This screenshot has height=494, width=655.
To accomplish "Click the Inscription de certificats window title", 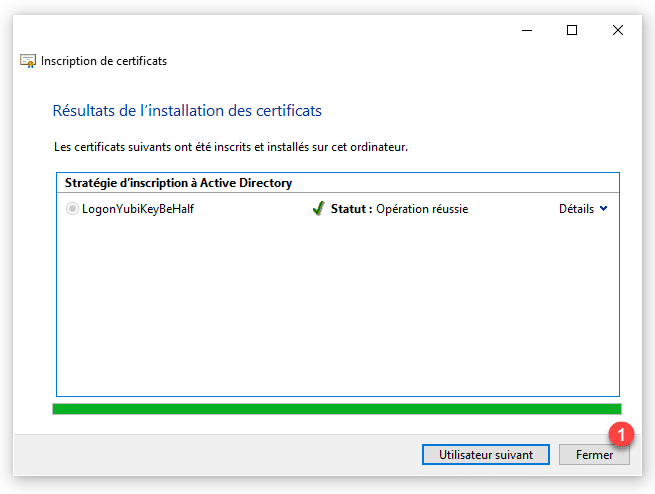I will 104,61.
